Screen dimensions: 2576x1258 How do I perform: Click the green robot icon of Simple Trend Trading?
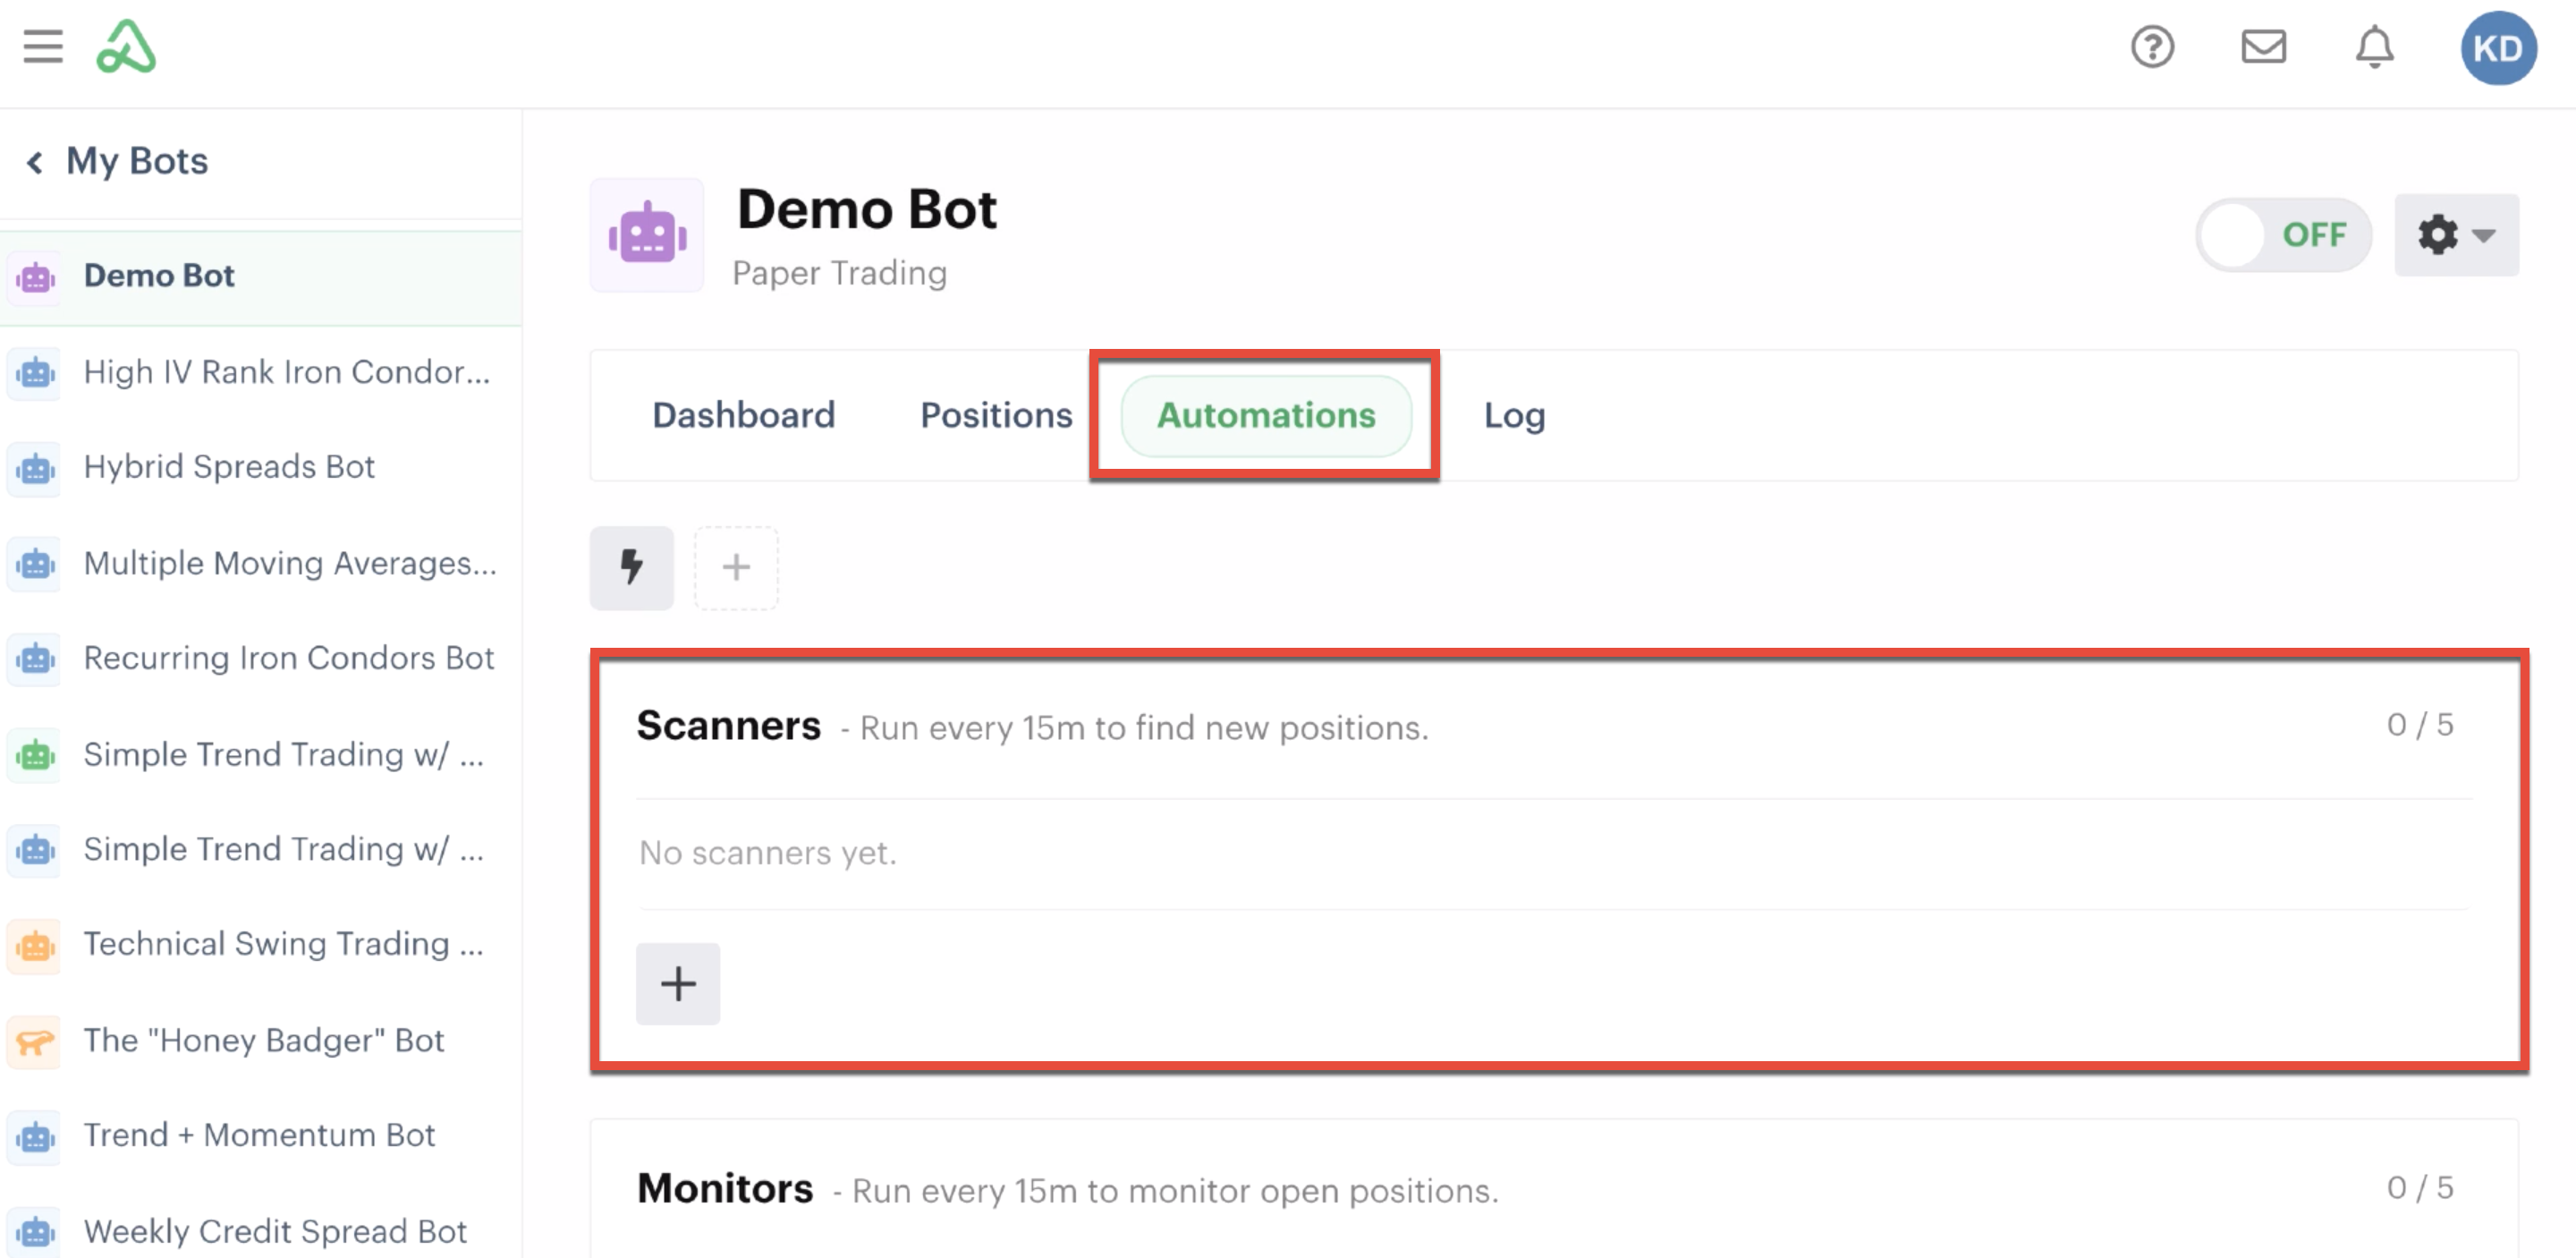[35, 755]
